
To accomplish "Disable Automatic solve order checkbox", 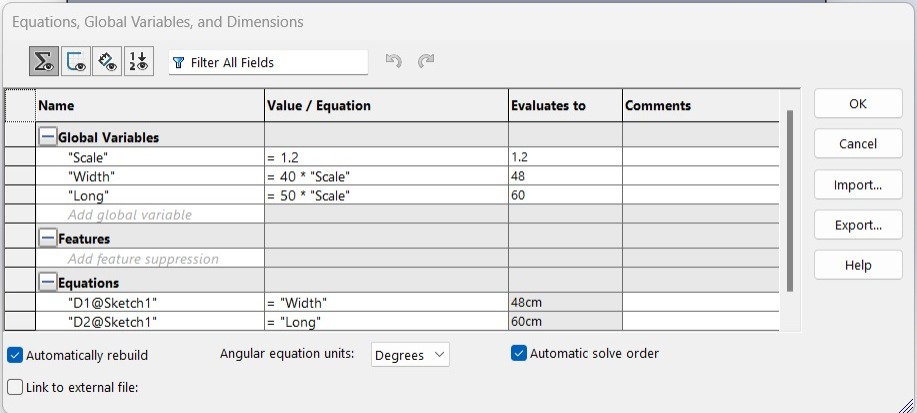I will click(x=519, y=353).
